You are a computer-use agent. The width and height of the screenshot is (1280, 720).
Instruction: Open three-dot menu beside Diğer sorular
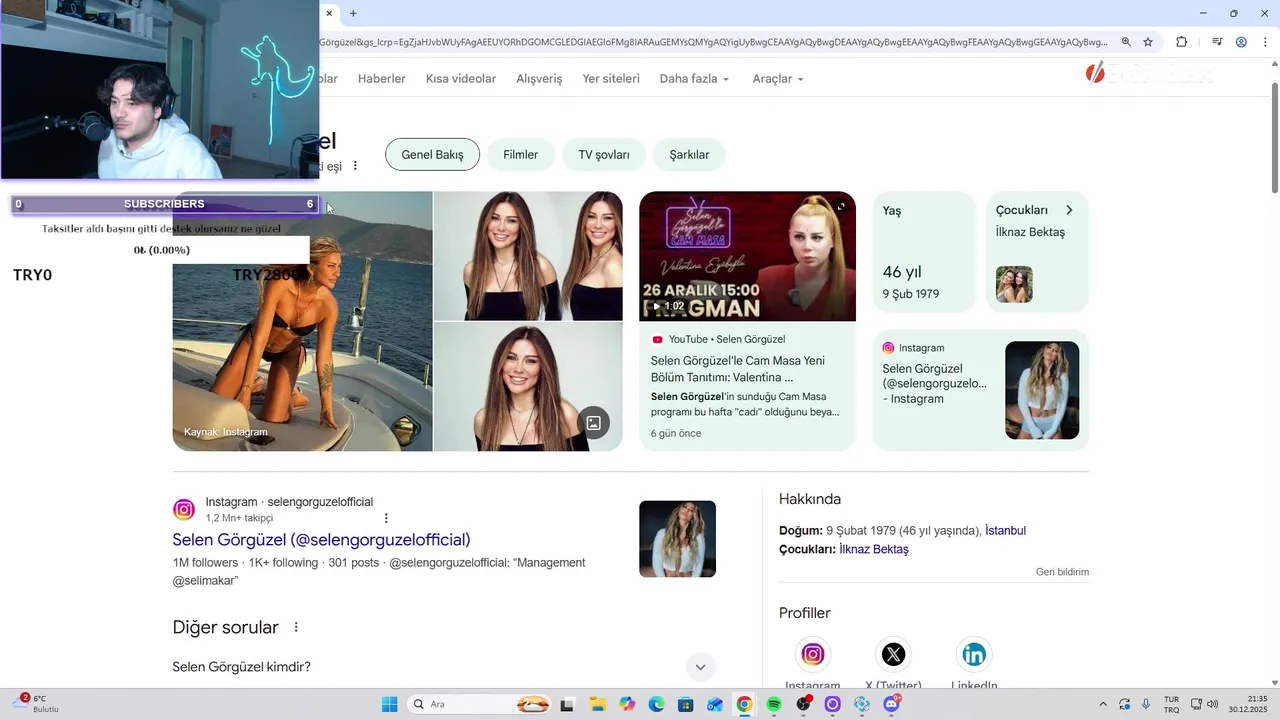click(x=296, y=627)
